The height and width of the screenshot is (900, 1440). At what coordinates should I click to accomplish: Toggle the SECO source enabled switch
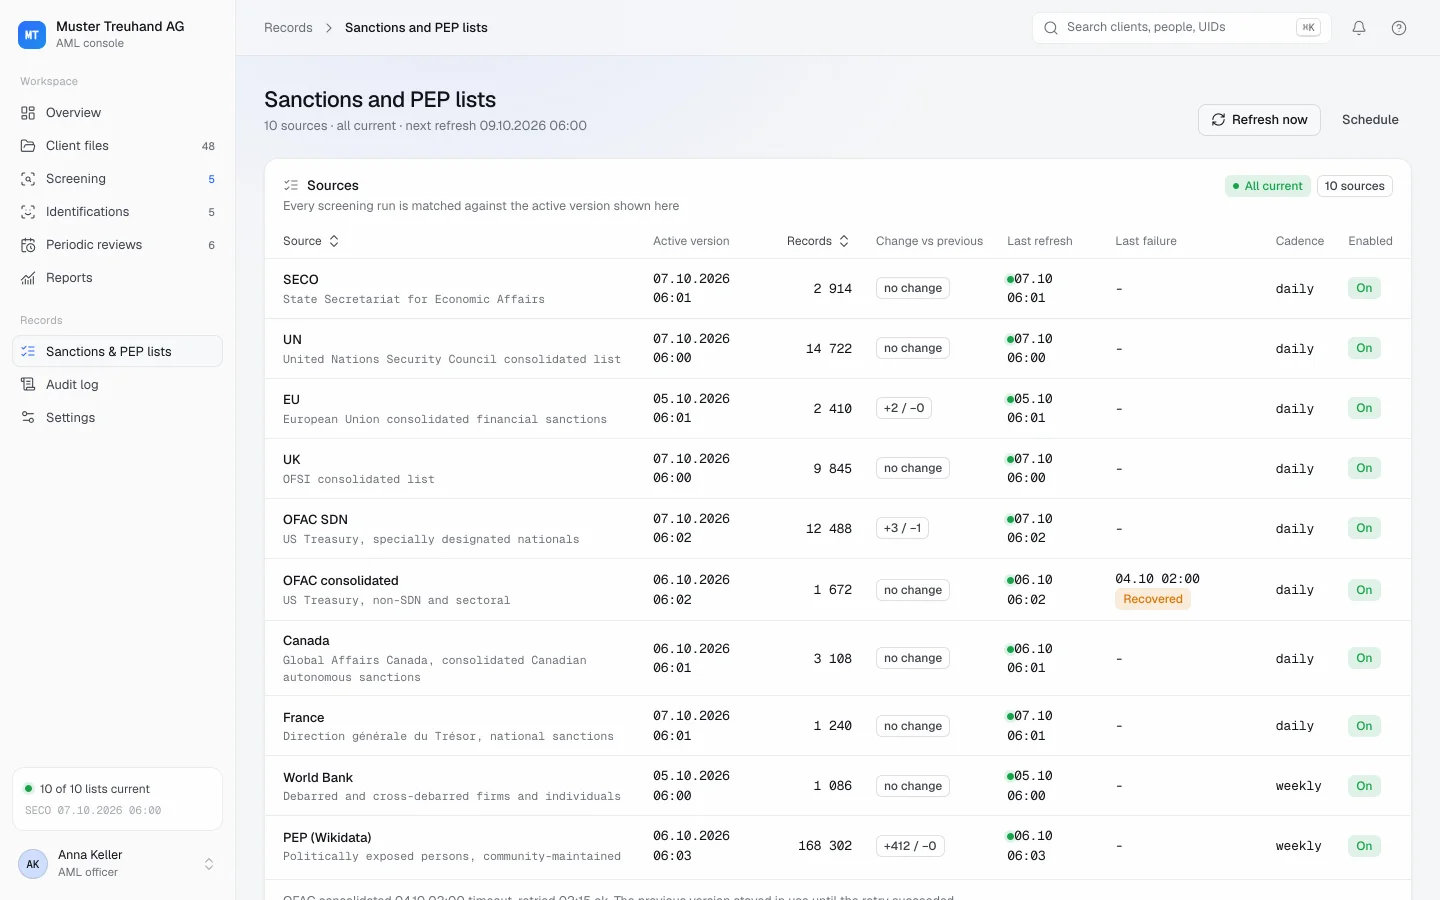pyautogui.click(x=1364, y=288)
